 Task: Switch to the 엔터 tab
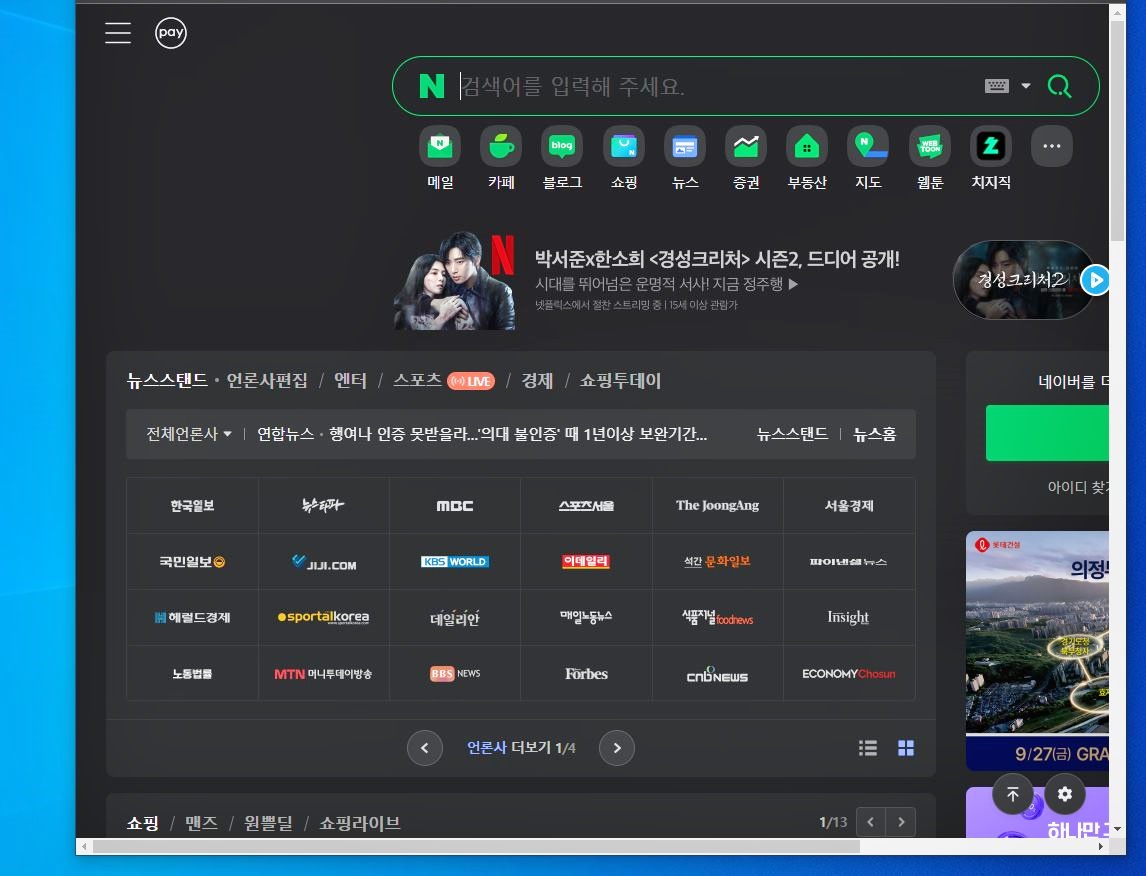[x=350, y=381]
